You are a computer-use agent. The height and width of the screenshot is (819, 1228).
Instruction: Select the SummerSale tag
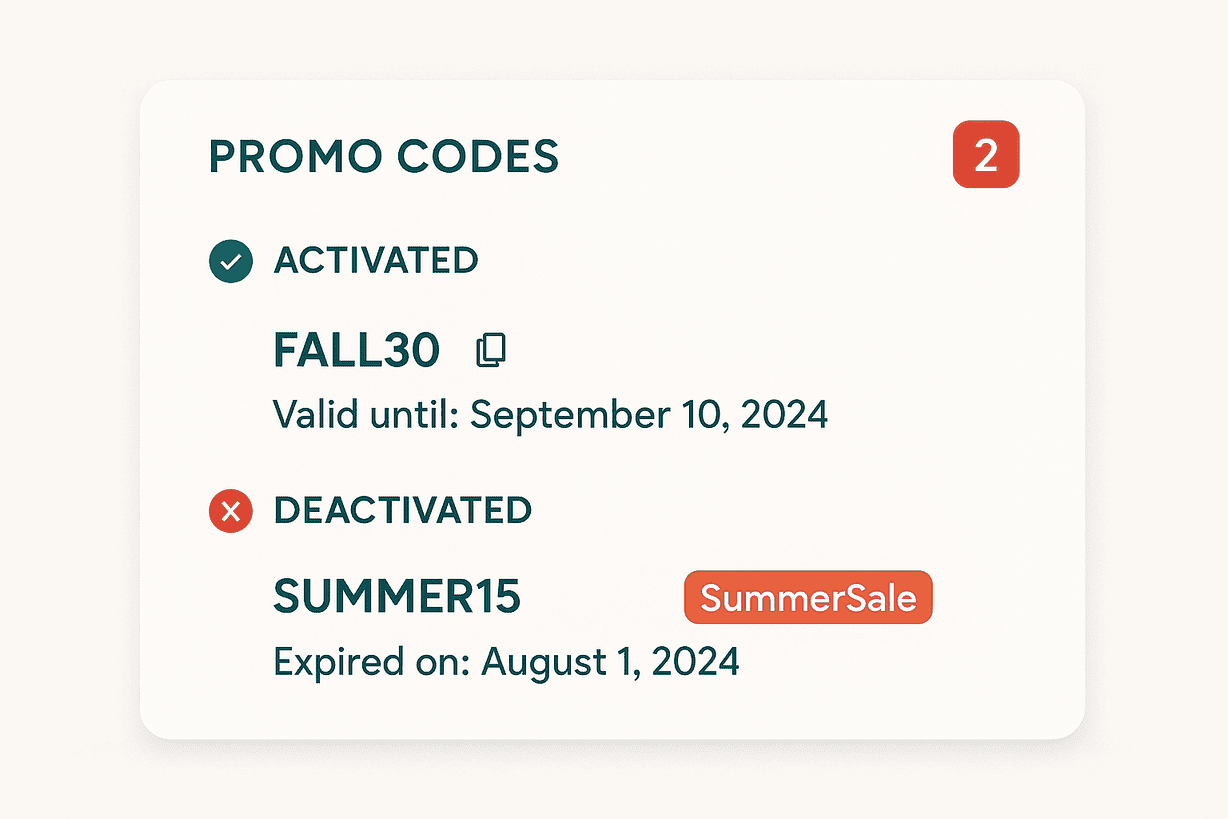pos(808,598)
